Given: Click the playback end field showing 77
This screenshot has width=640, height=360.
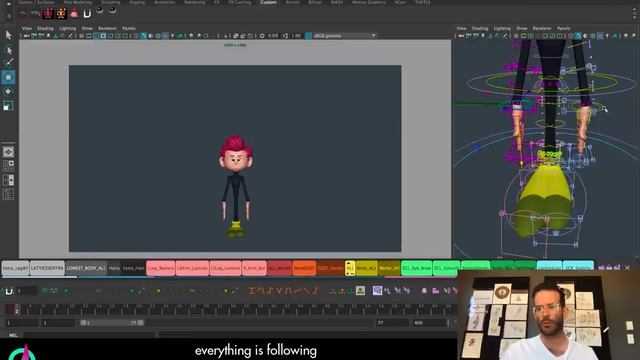Looking at the screenshot, I should click(x=392, y=323).
